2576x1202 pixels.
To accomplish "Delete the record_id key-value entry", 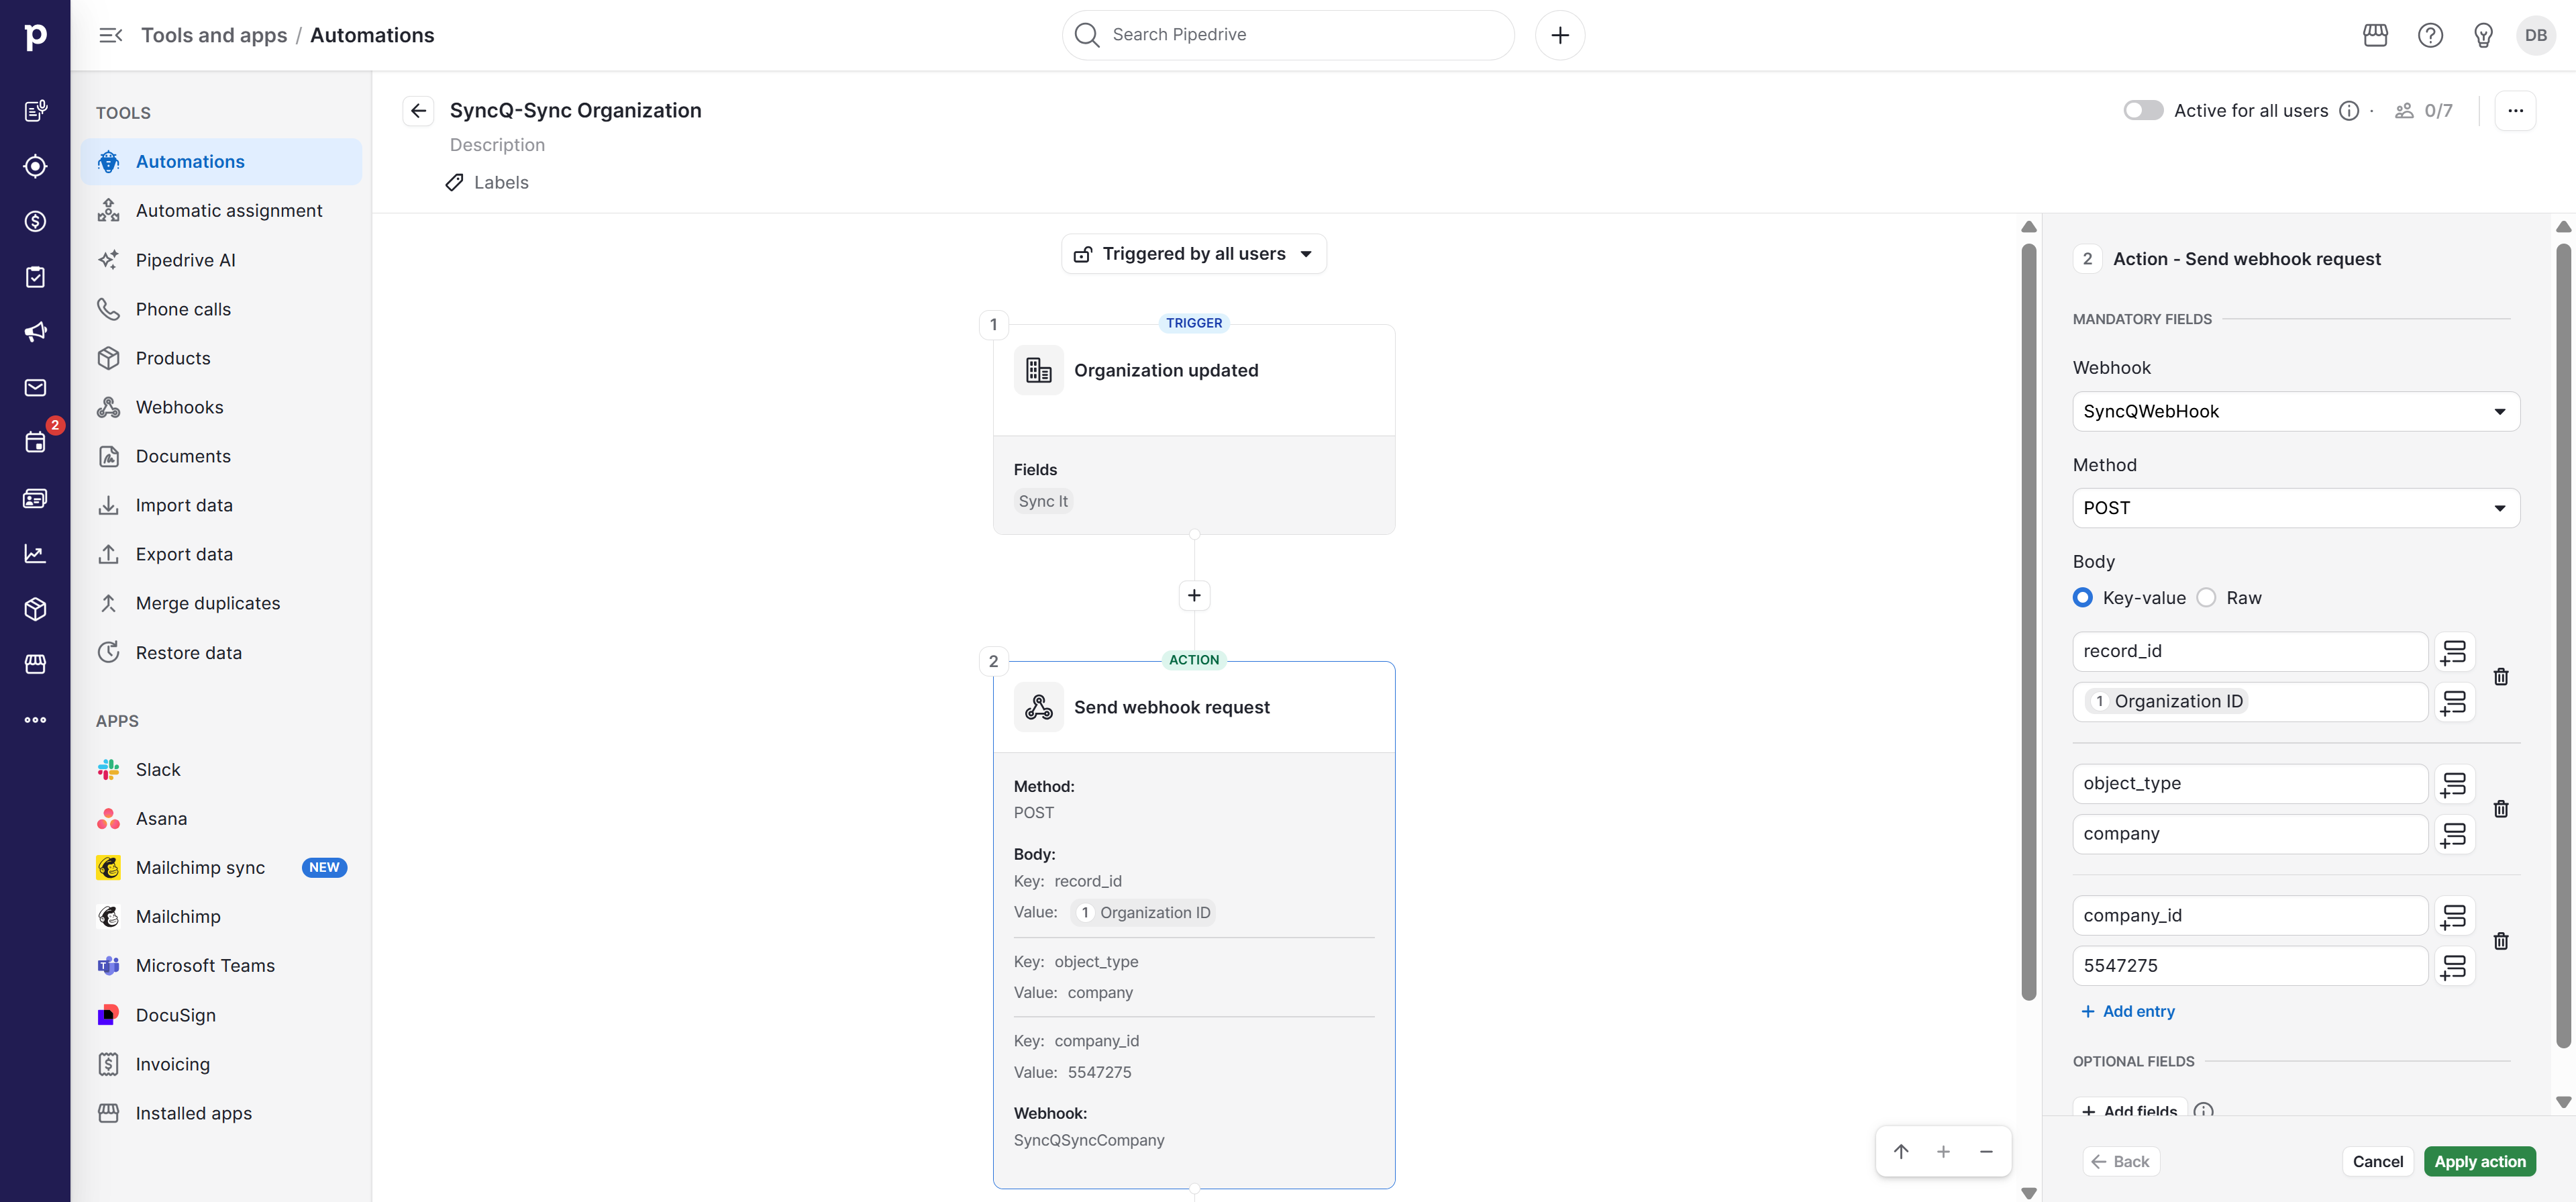I will click(x=2501, y=677).
